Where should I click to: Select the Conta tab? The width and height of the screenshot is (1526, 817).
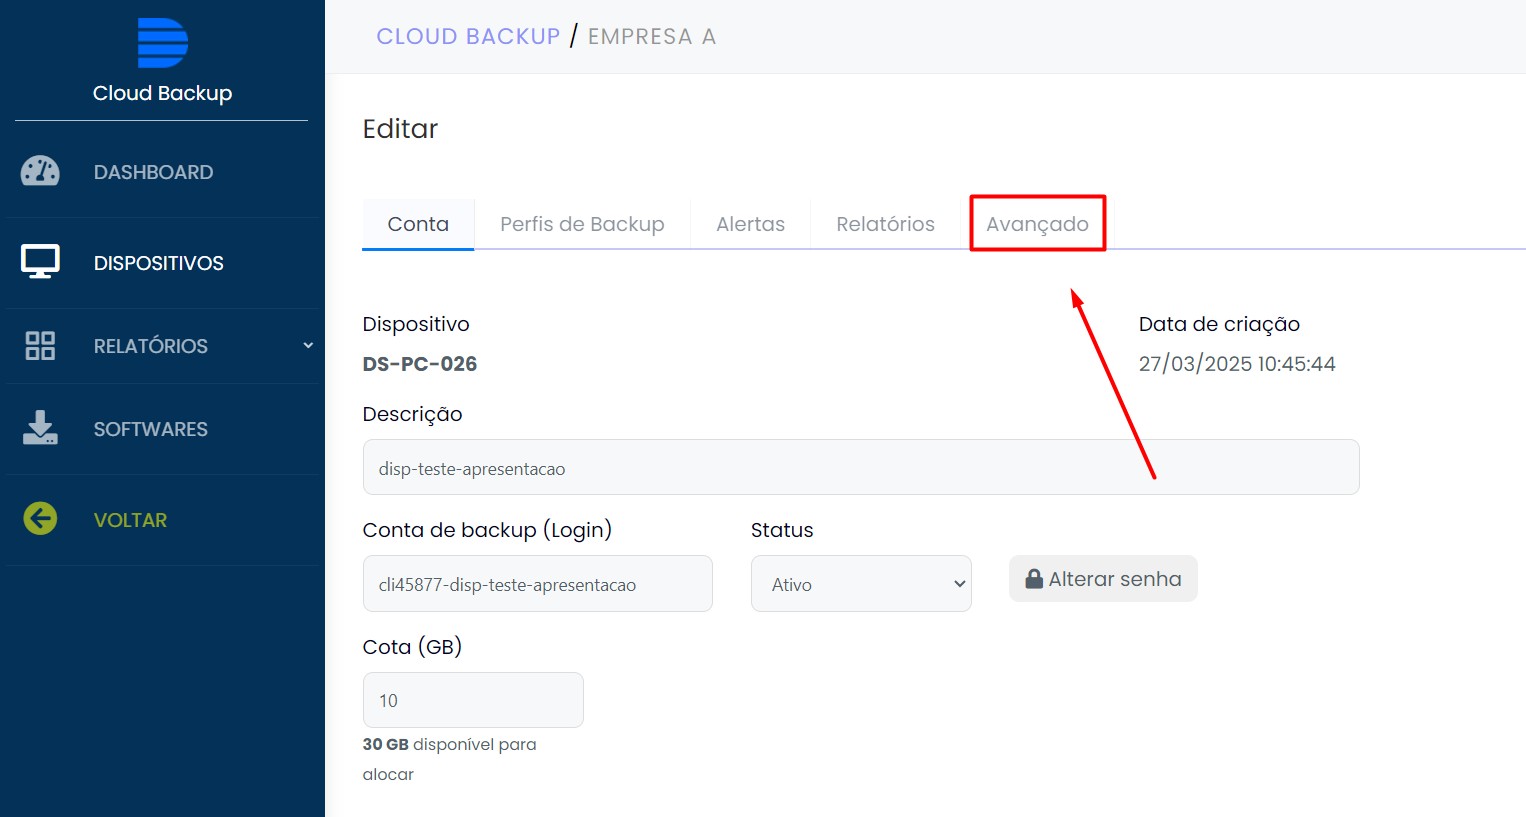click(418, 224)
